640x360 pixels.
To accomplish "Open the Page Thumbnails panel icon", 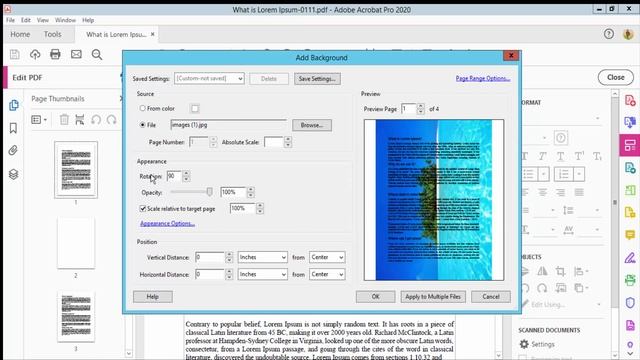I will tap(13, 105).
